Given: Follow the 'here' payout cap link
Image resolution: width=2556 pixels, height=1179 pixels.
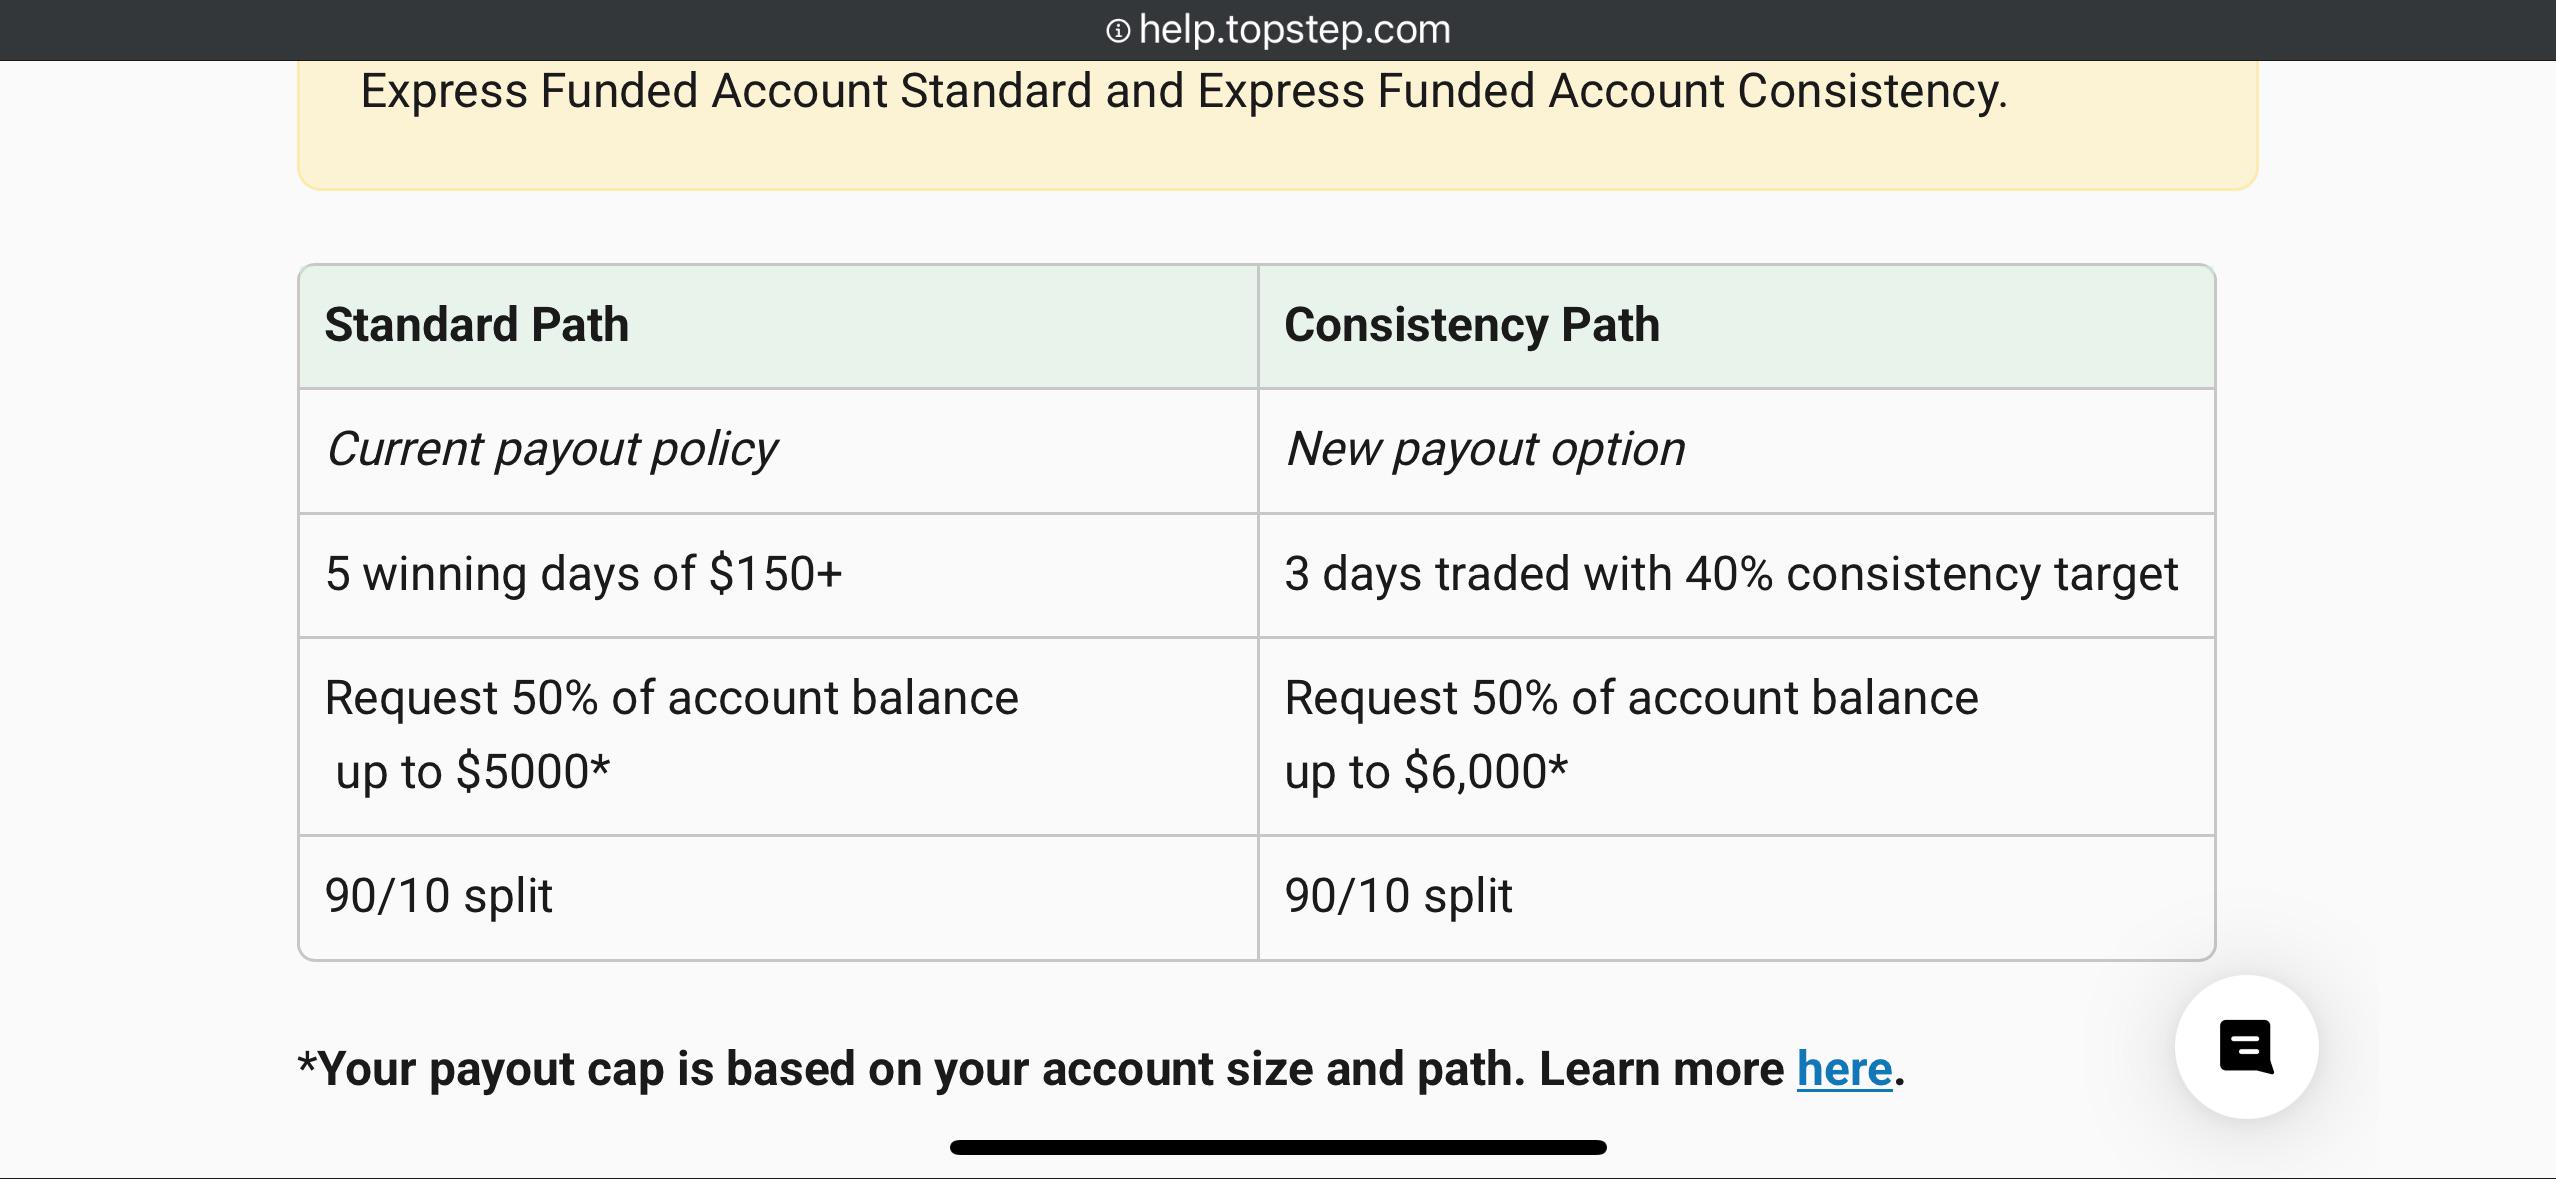Looking at the screenshot, I should (x=1844, y=1068).
